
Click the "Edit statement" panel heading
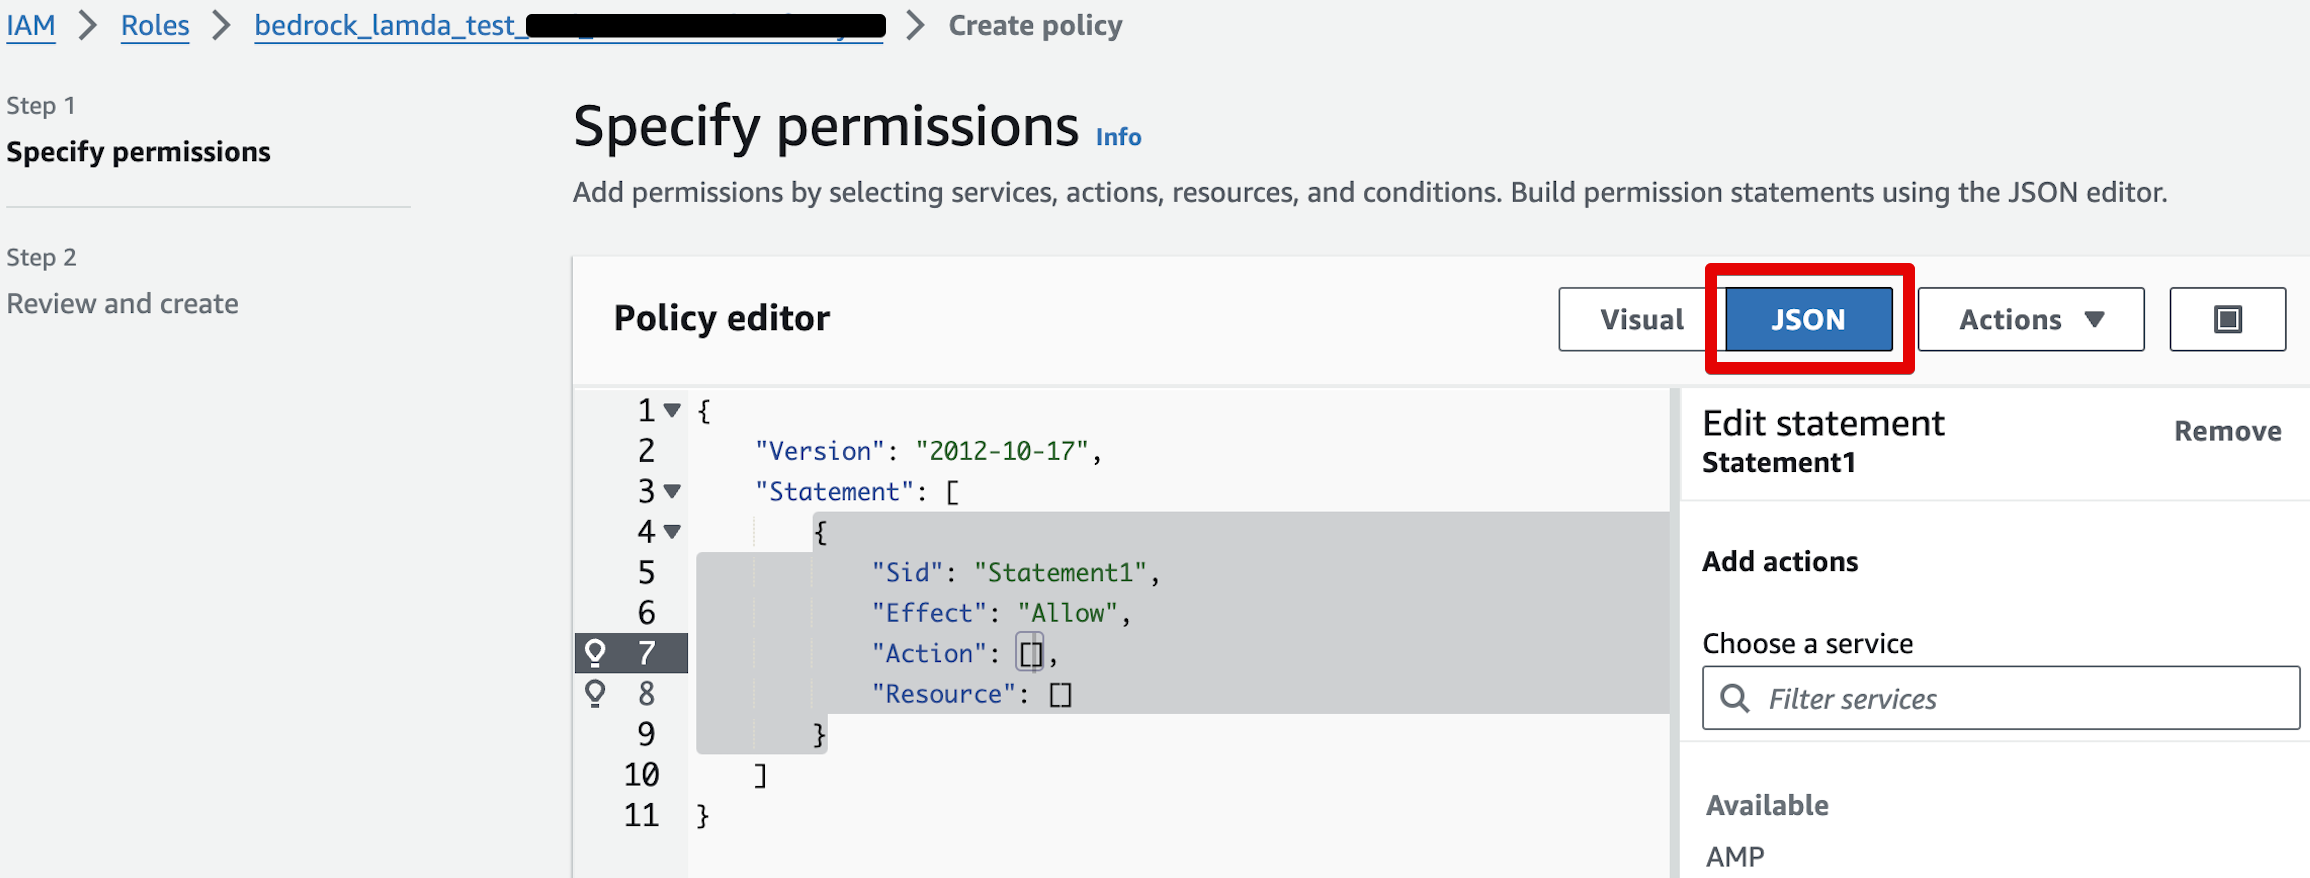click(x=1823, y=423)
